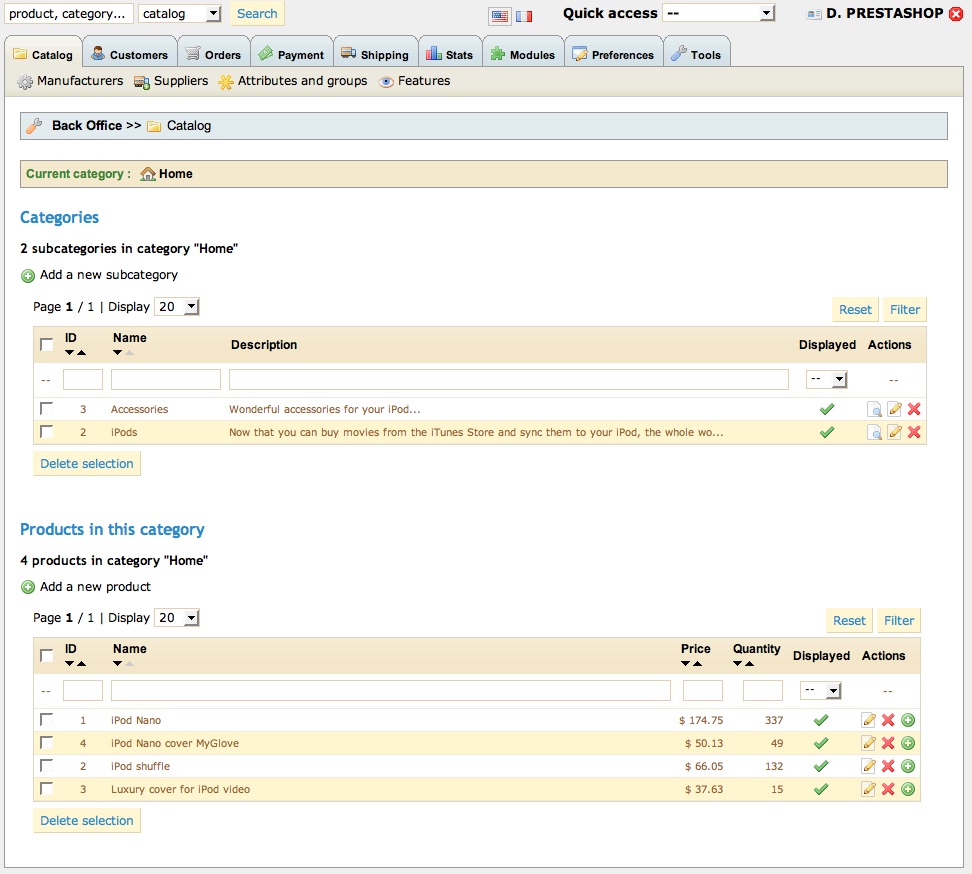
Task: Open the Displayed filter dropdown in Categories table
Action: click(827, 380)
